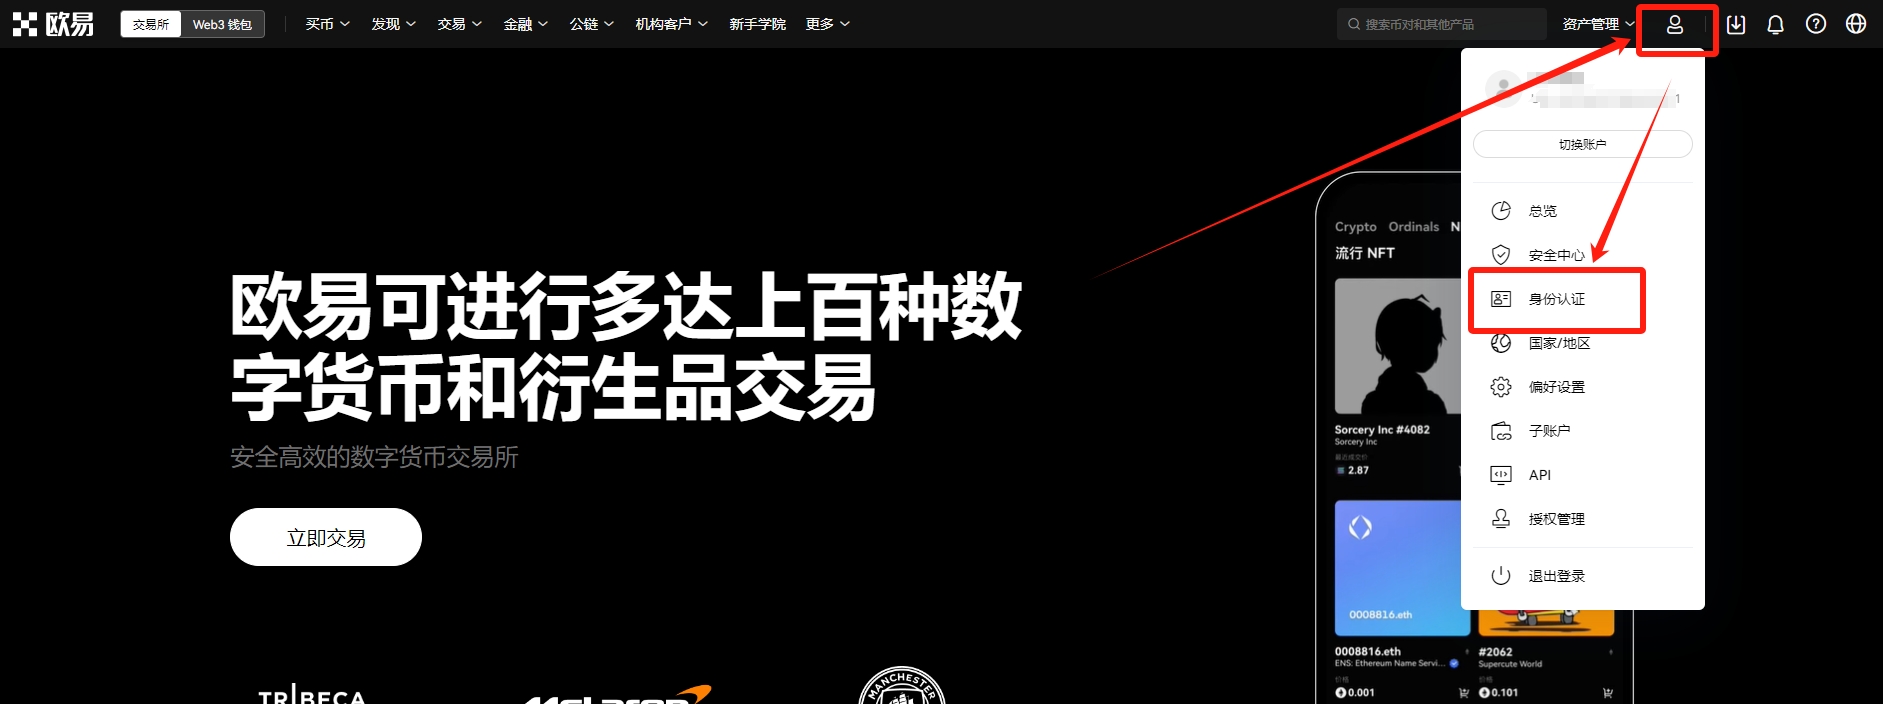Expand the 更多 dropdown menu

[827, 24]
